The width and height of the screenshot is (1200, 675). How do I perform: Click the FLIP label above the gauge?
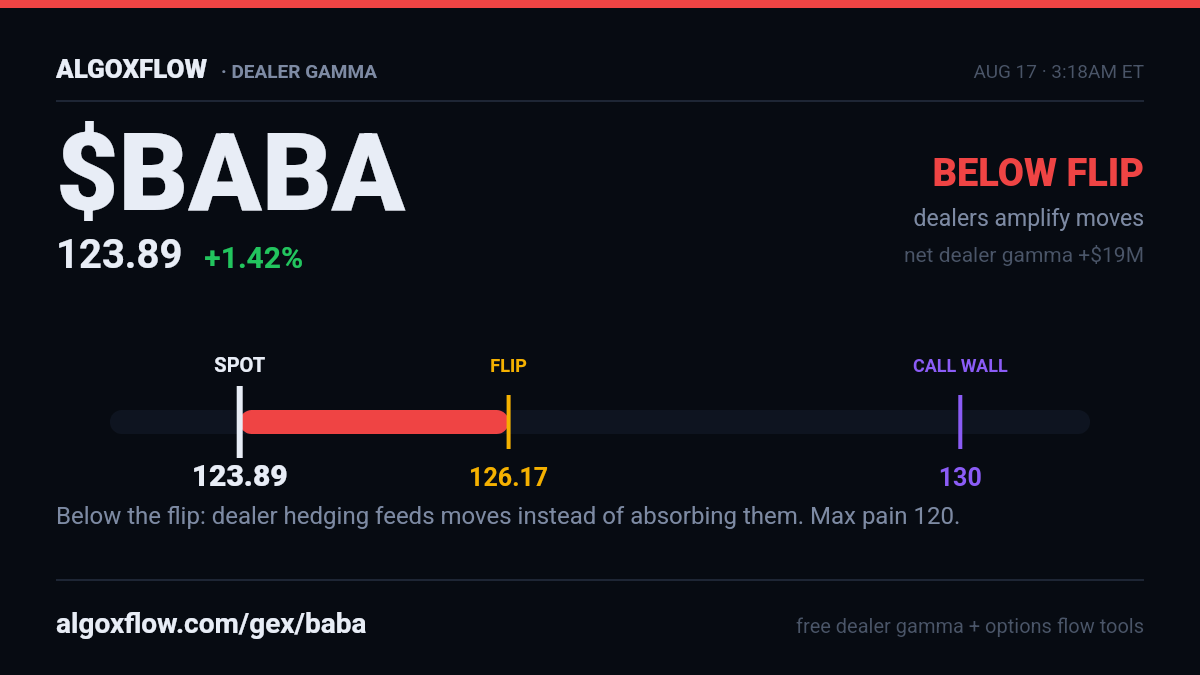point(508,366)
